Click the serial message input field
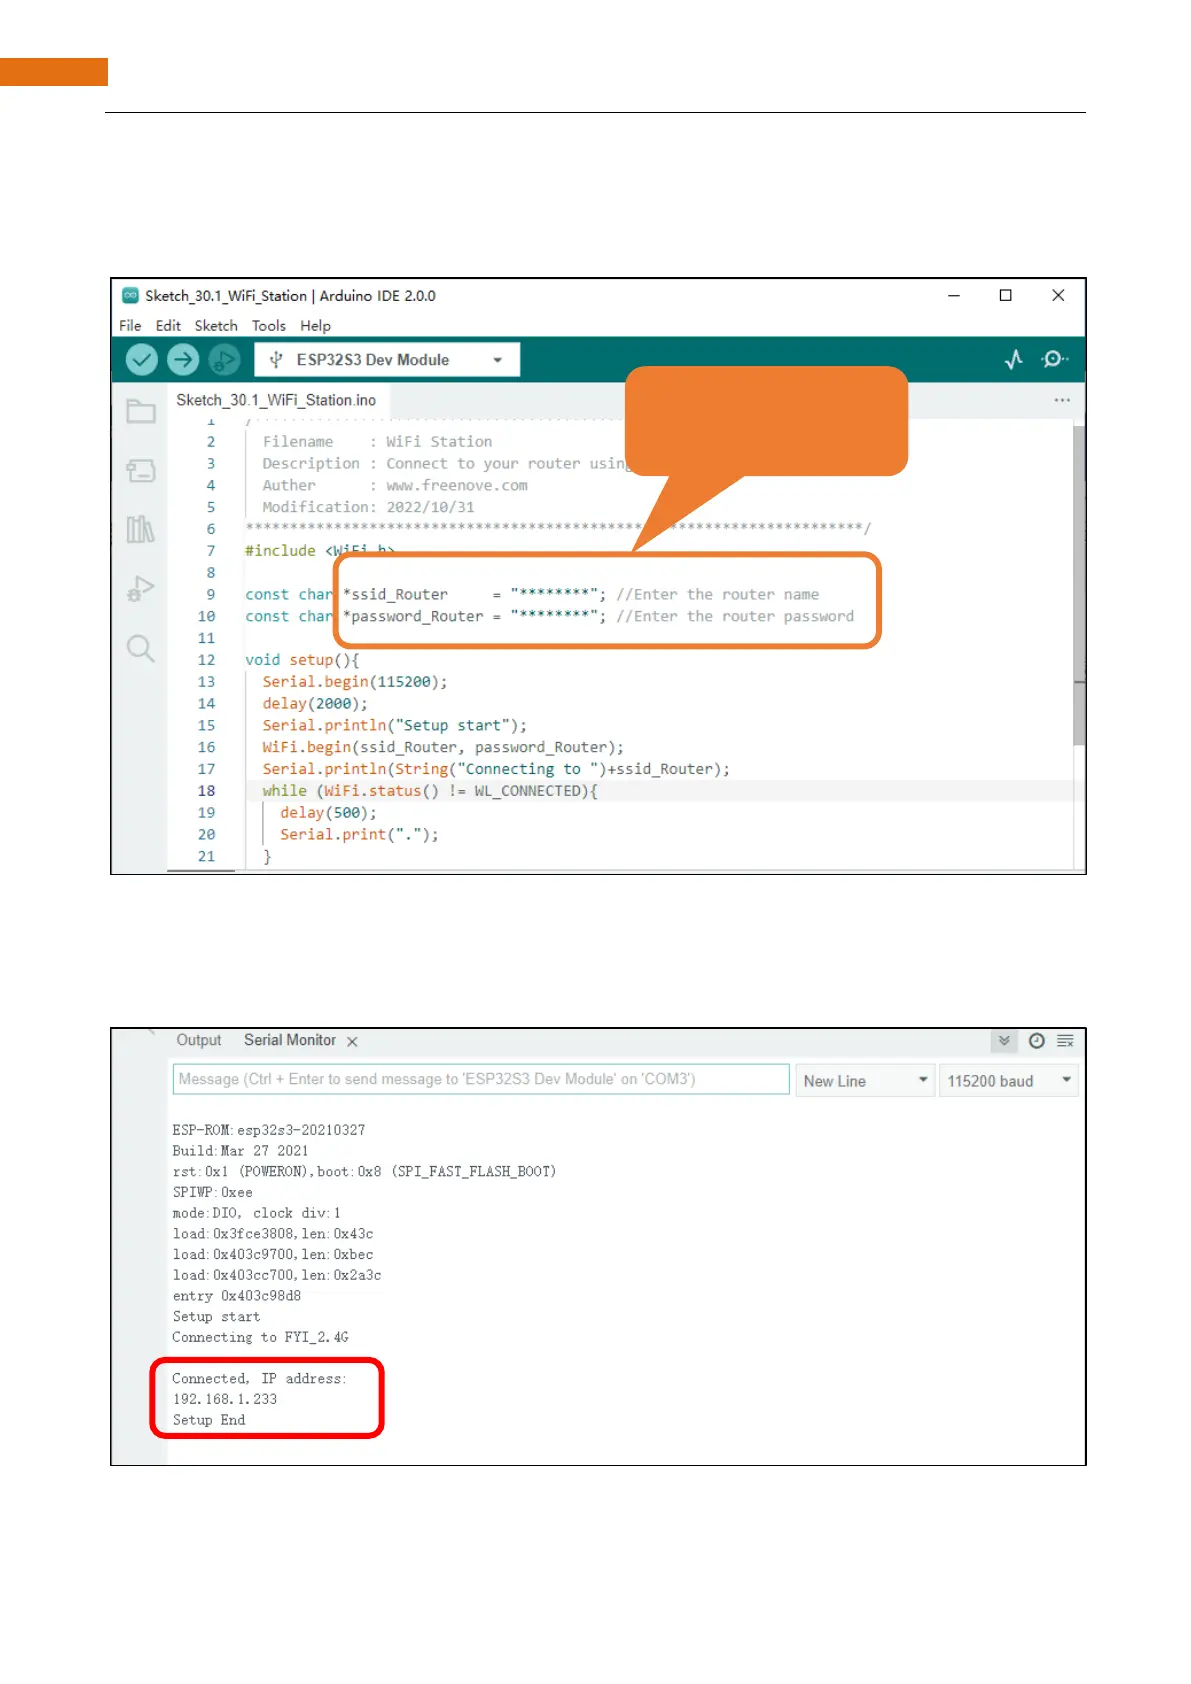The image size is (1191, 1684). [481, 1080]
